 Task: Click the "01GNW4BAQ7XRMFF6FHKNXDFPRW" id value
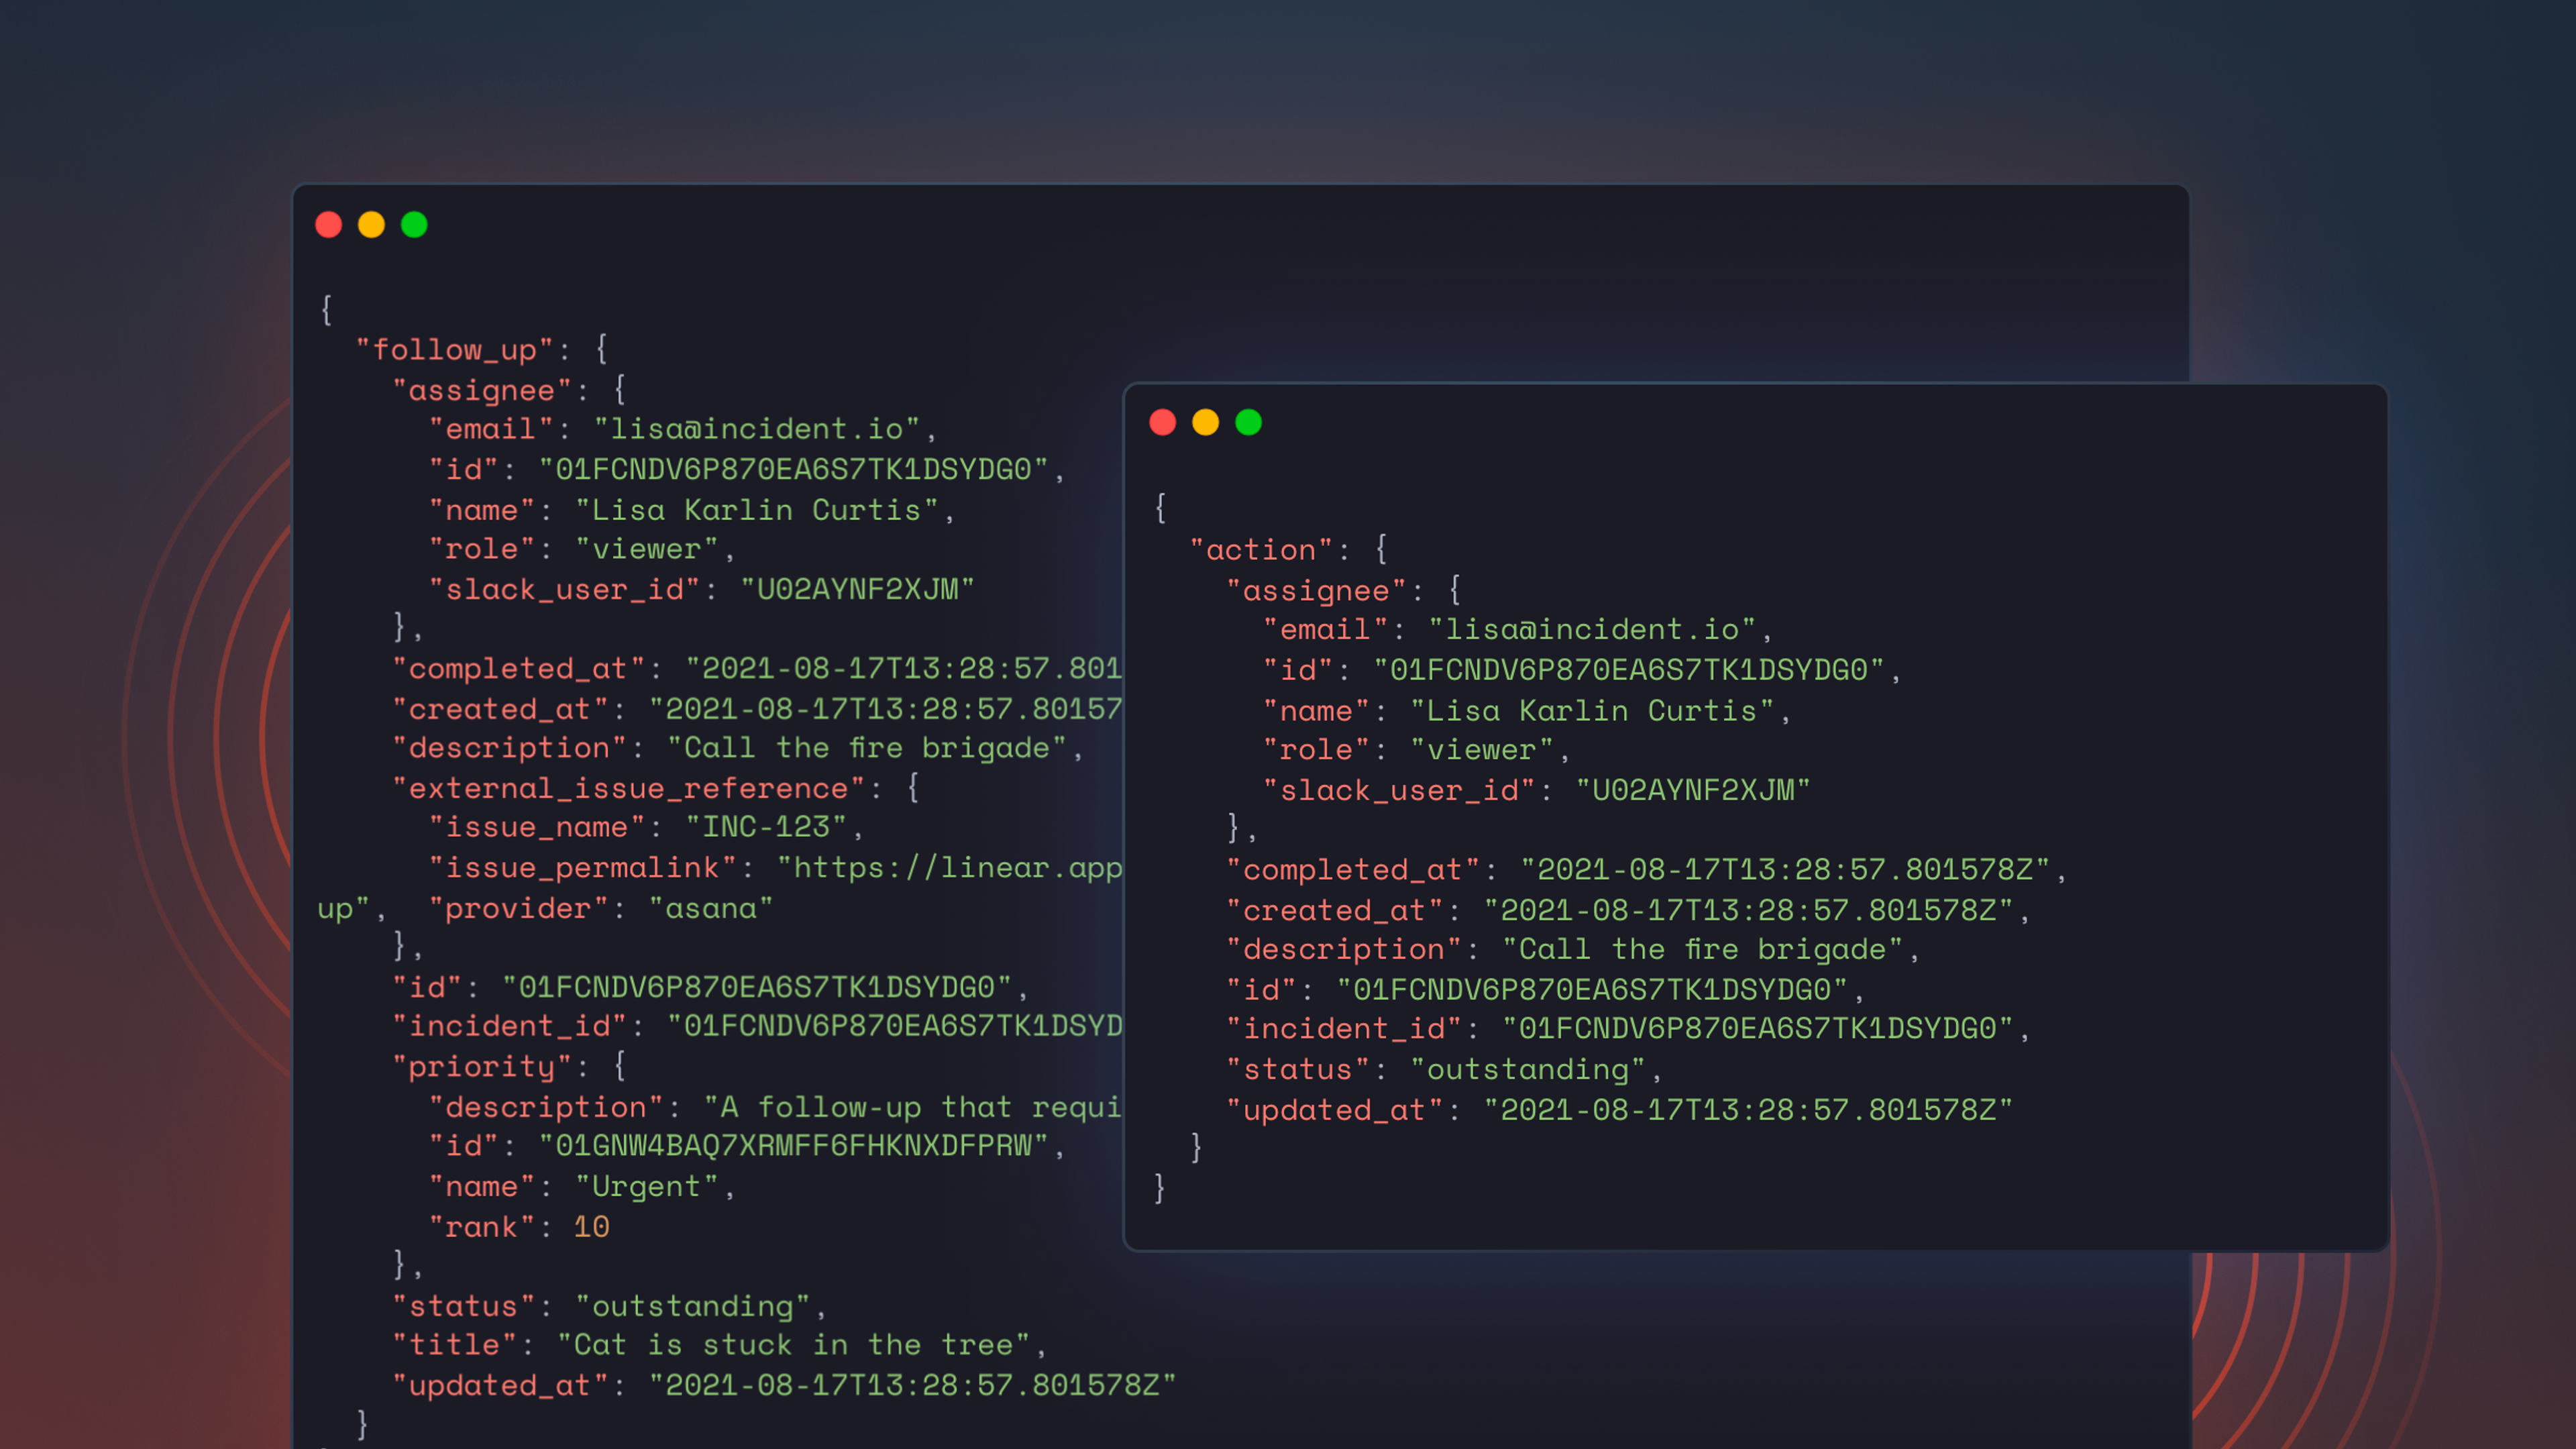(794, 1146)
